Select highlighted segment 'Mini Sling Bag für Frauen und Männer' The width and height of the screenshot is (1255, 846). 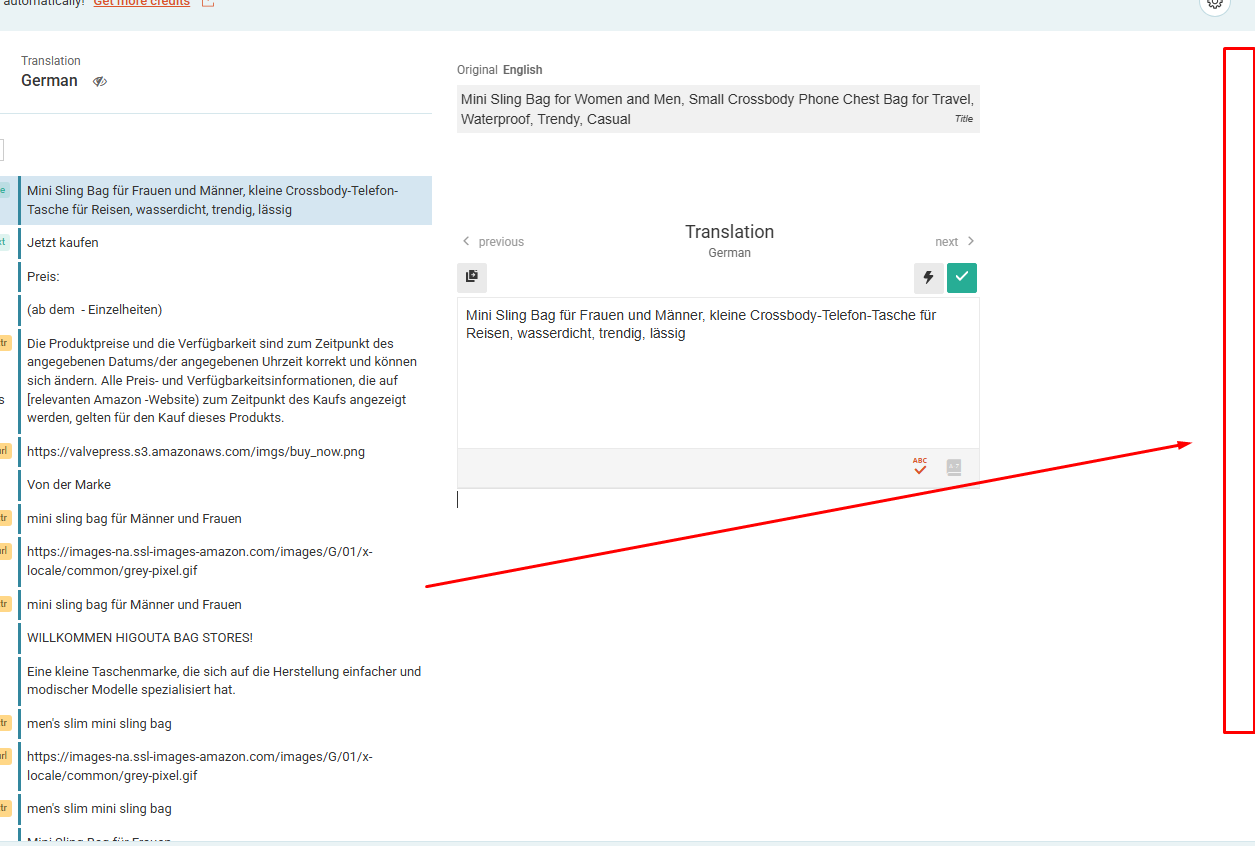(225, 200)
